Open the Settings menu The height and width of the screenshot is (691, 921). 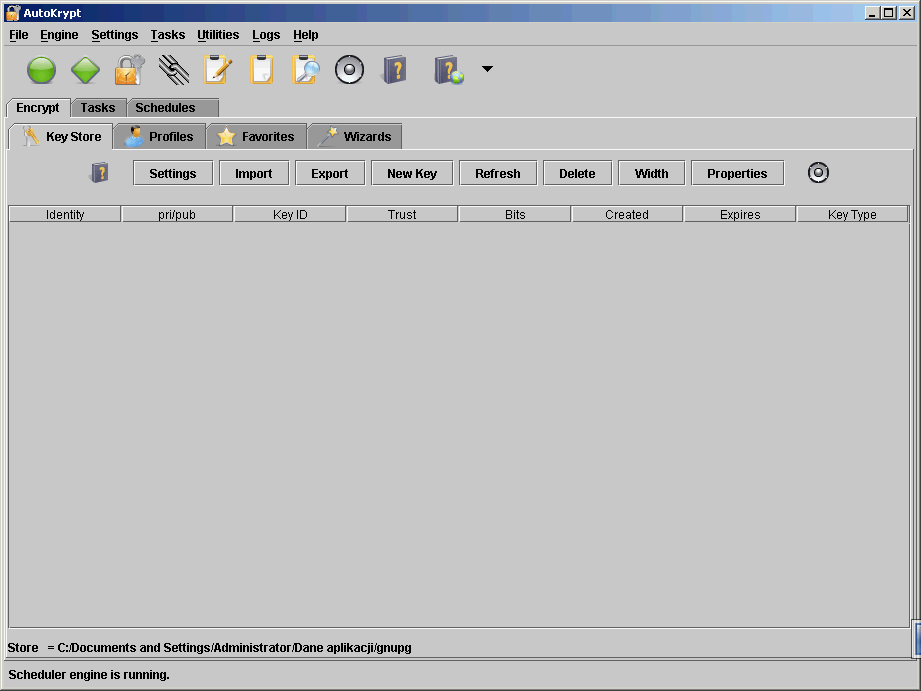pyautogui.click(x=115, y=35)
